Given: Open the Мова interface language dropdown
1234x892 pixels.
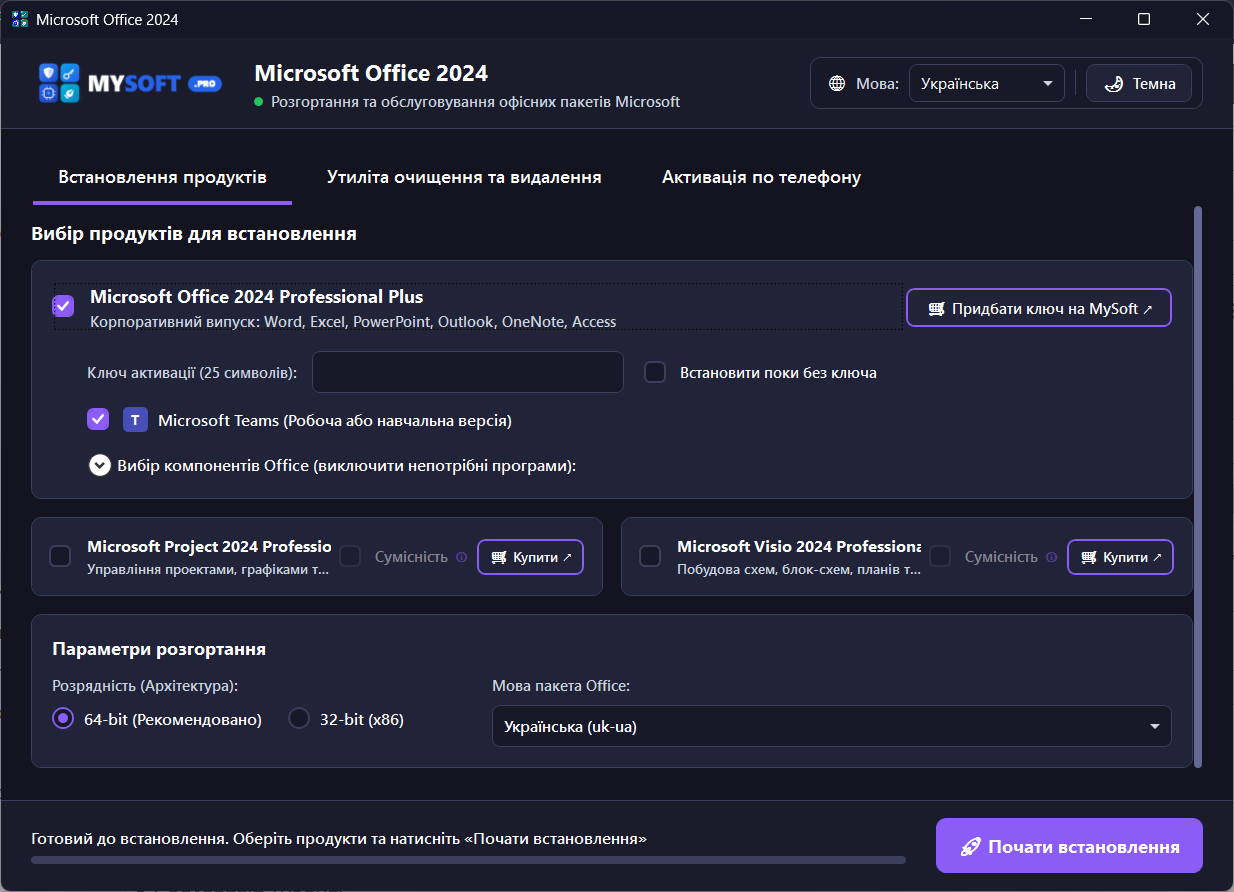Looking at the screenshot, I should tap(987, 84).
